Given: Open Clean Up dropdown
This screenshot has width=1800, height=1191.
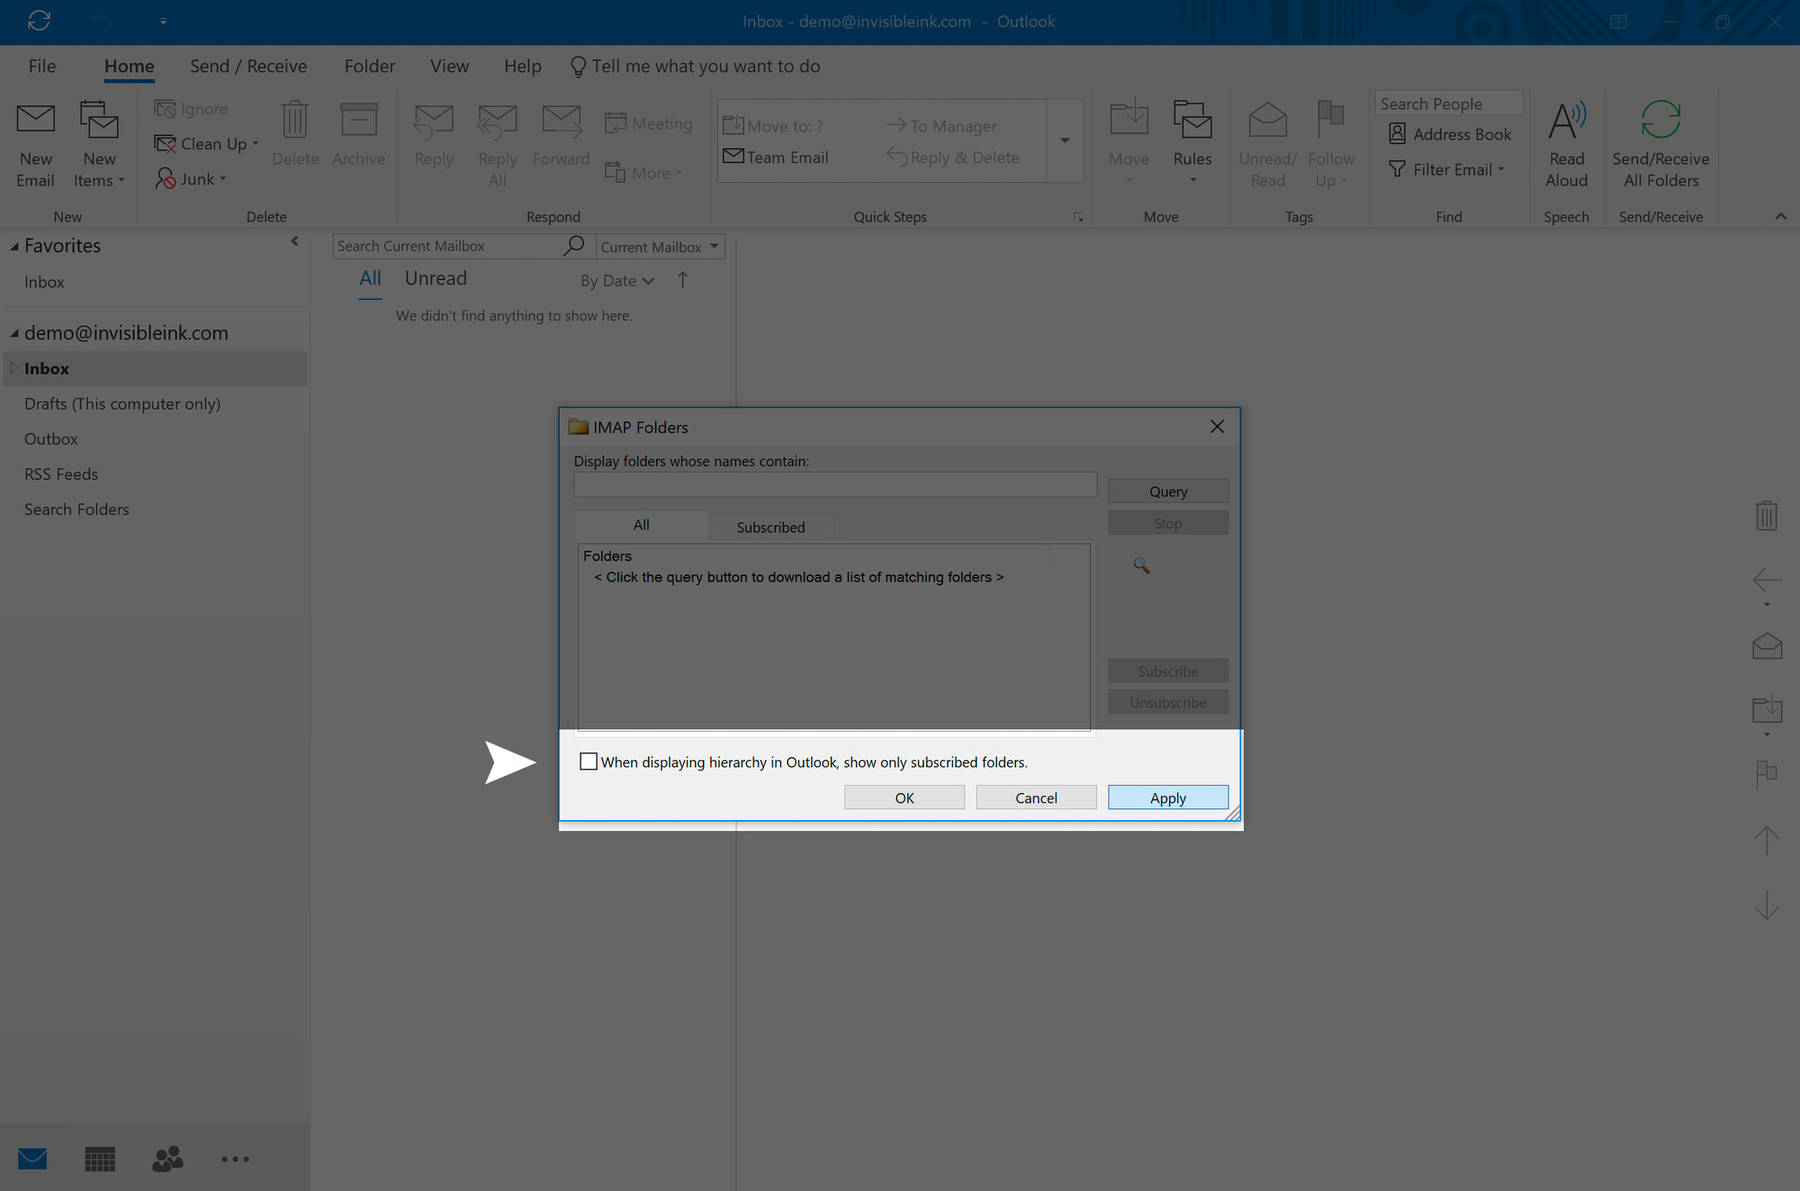Looking at the screenshot, I should [207, 144].
